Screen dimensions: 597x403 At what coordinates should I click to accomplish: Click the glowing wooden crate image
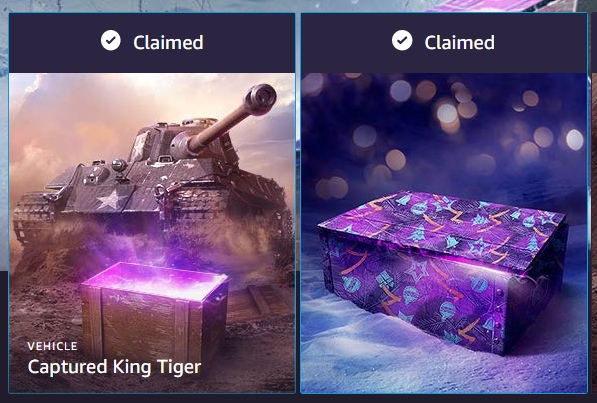(x=154, y=309)
